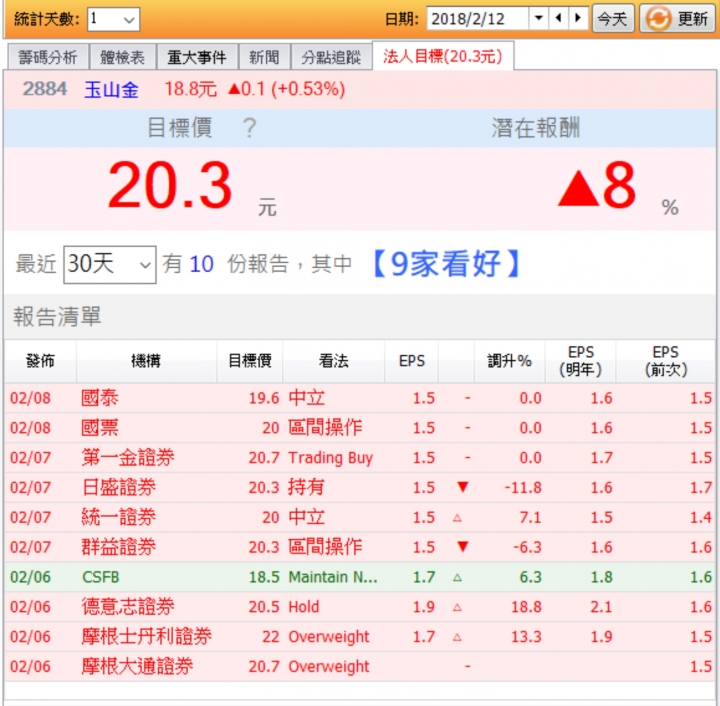Select the 國泰 report row
720x706 pixels.
pyautogui.click(x=360, y=398)
